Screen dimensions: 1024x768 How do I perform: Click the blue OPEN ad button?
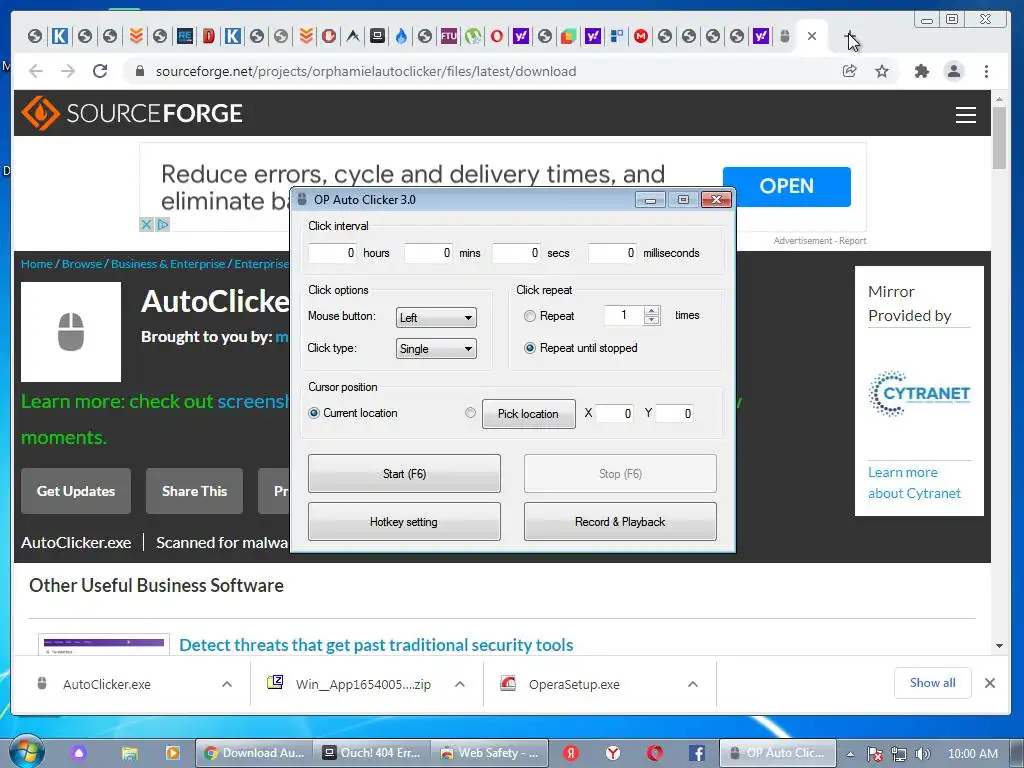point(786,187)
